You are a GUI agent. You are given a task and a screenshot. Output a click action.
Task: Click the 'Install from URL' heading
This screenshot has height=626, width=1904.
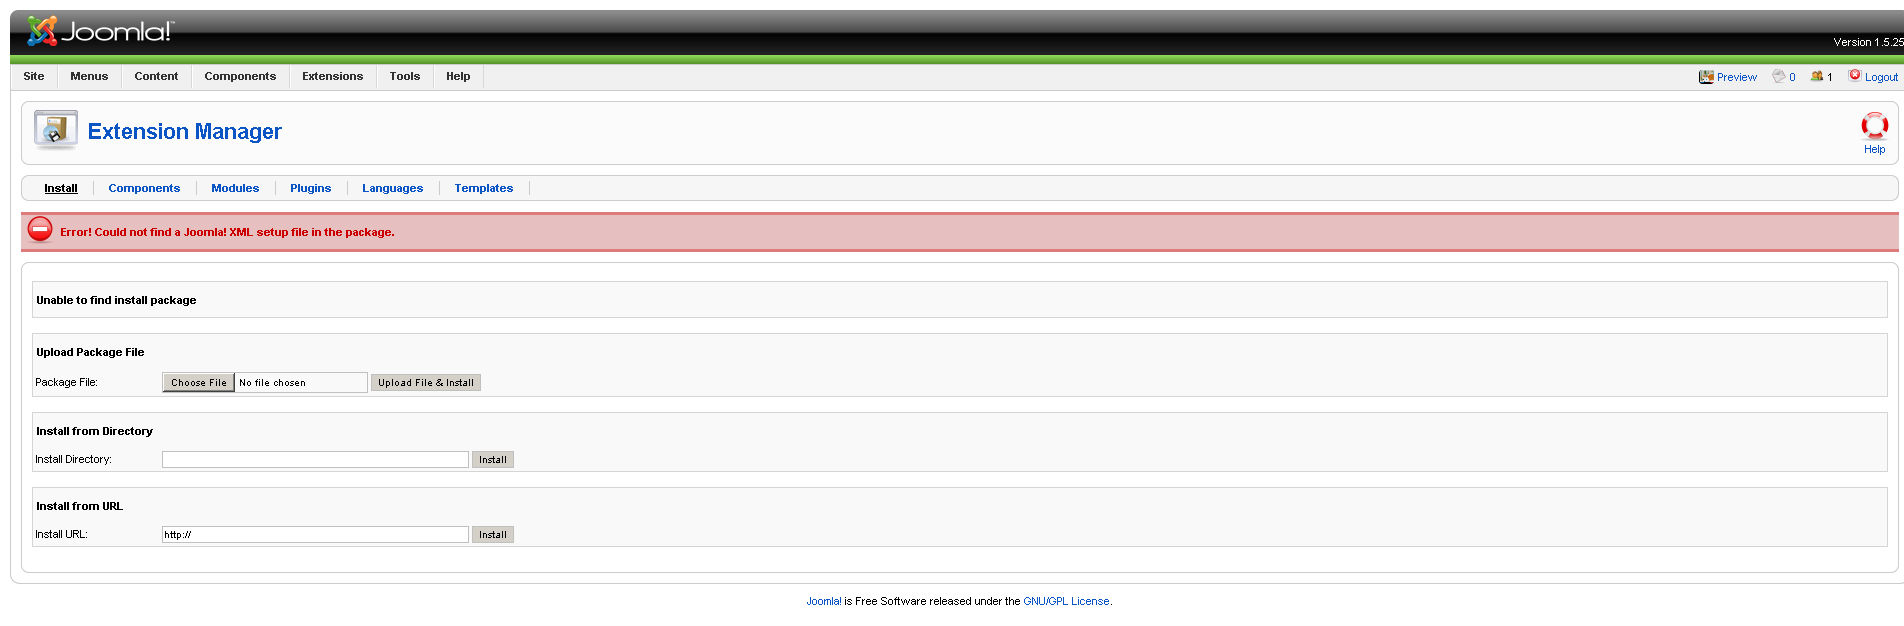pyautogui.click(x=80, y=506)
